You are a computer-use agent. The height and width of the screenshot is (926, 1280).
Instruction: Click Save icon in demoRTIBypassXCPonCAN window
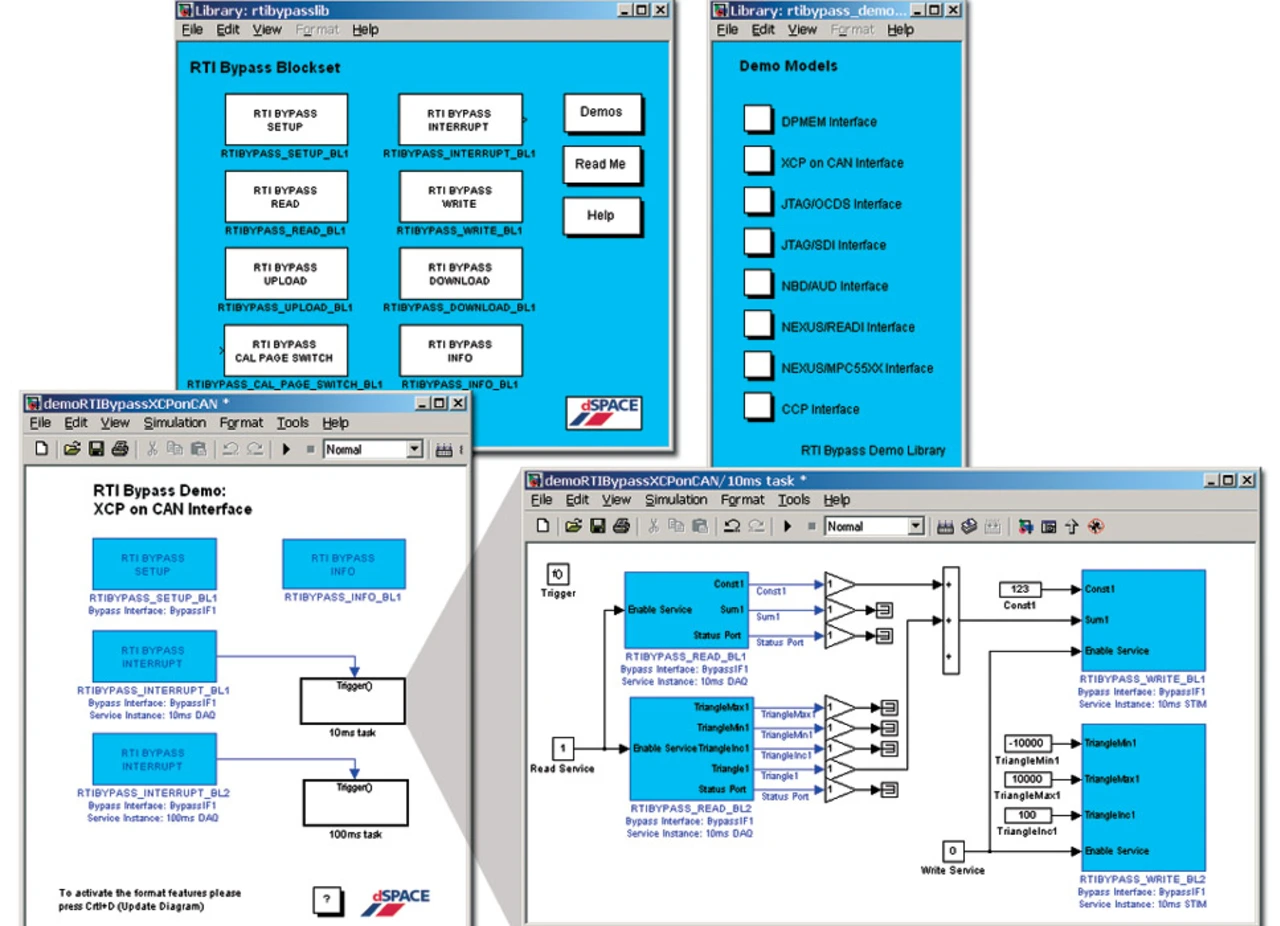point(96,449)
